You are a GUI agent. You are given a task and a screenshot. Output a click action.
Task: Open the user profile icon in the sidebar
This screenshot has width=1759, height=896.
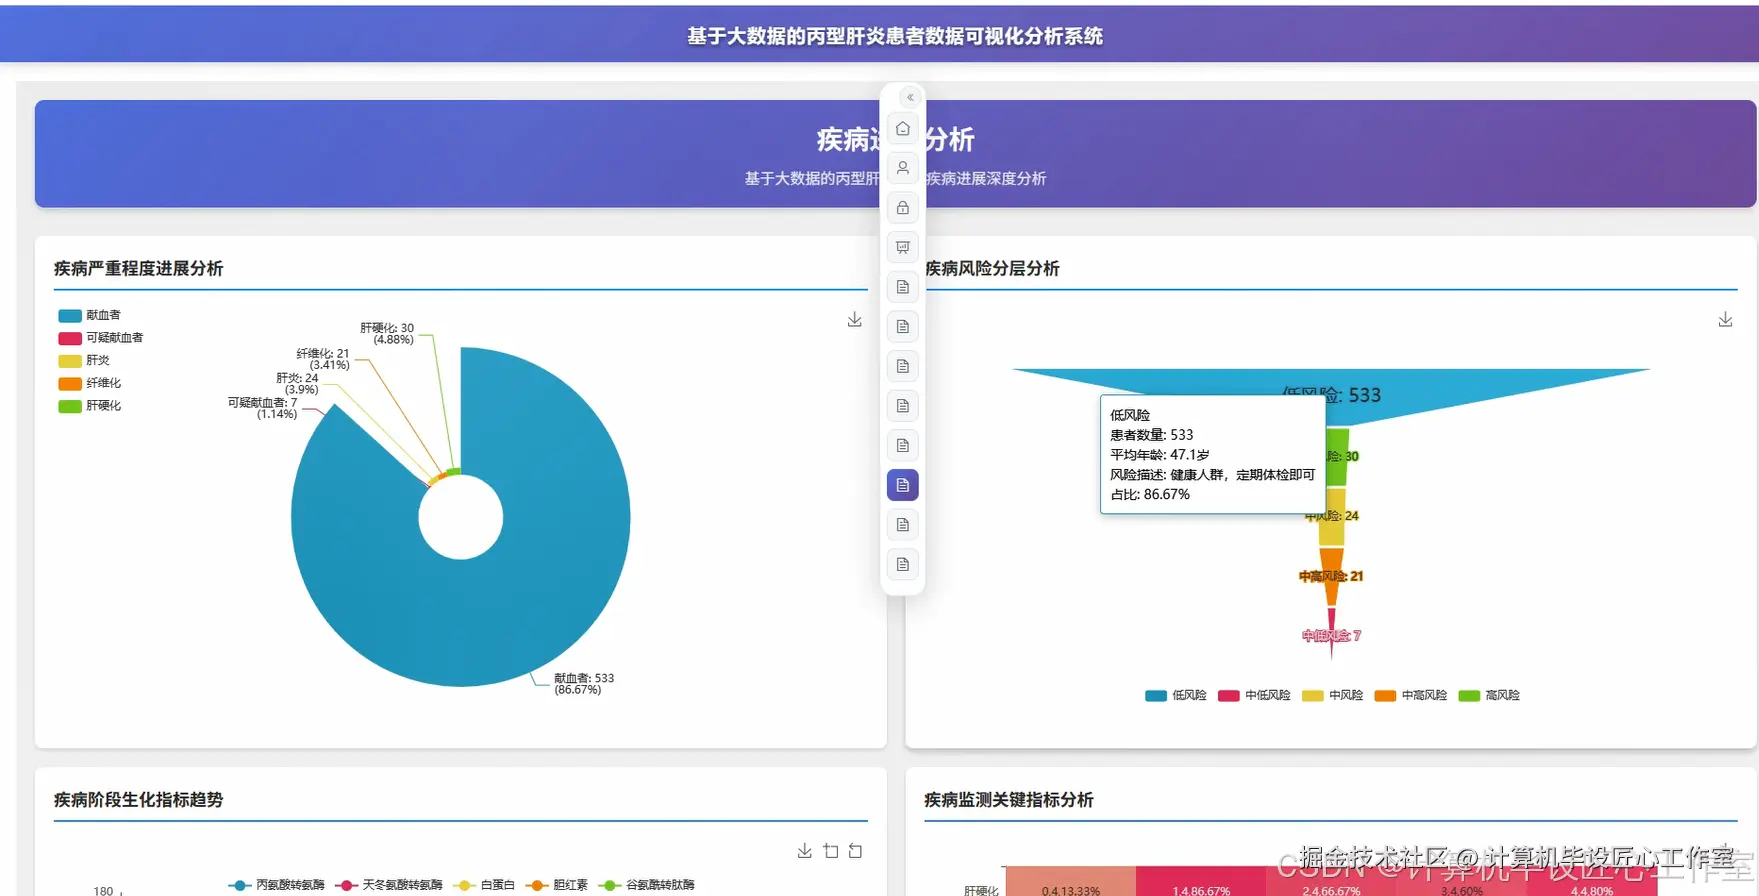[903, 168]
